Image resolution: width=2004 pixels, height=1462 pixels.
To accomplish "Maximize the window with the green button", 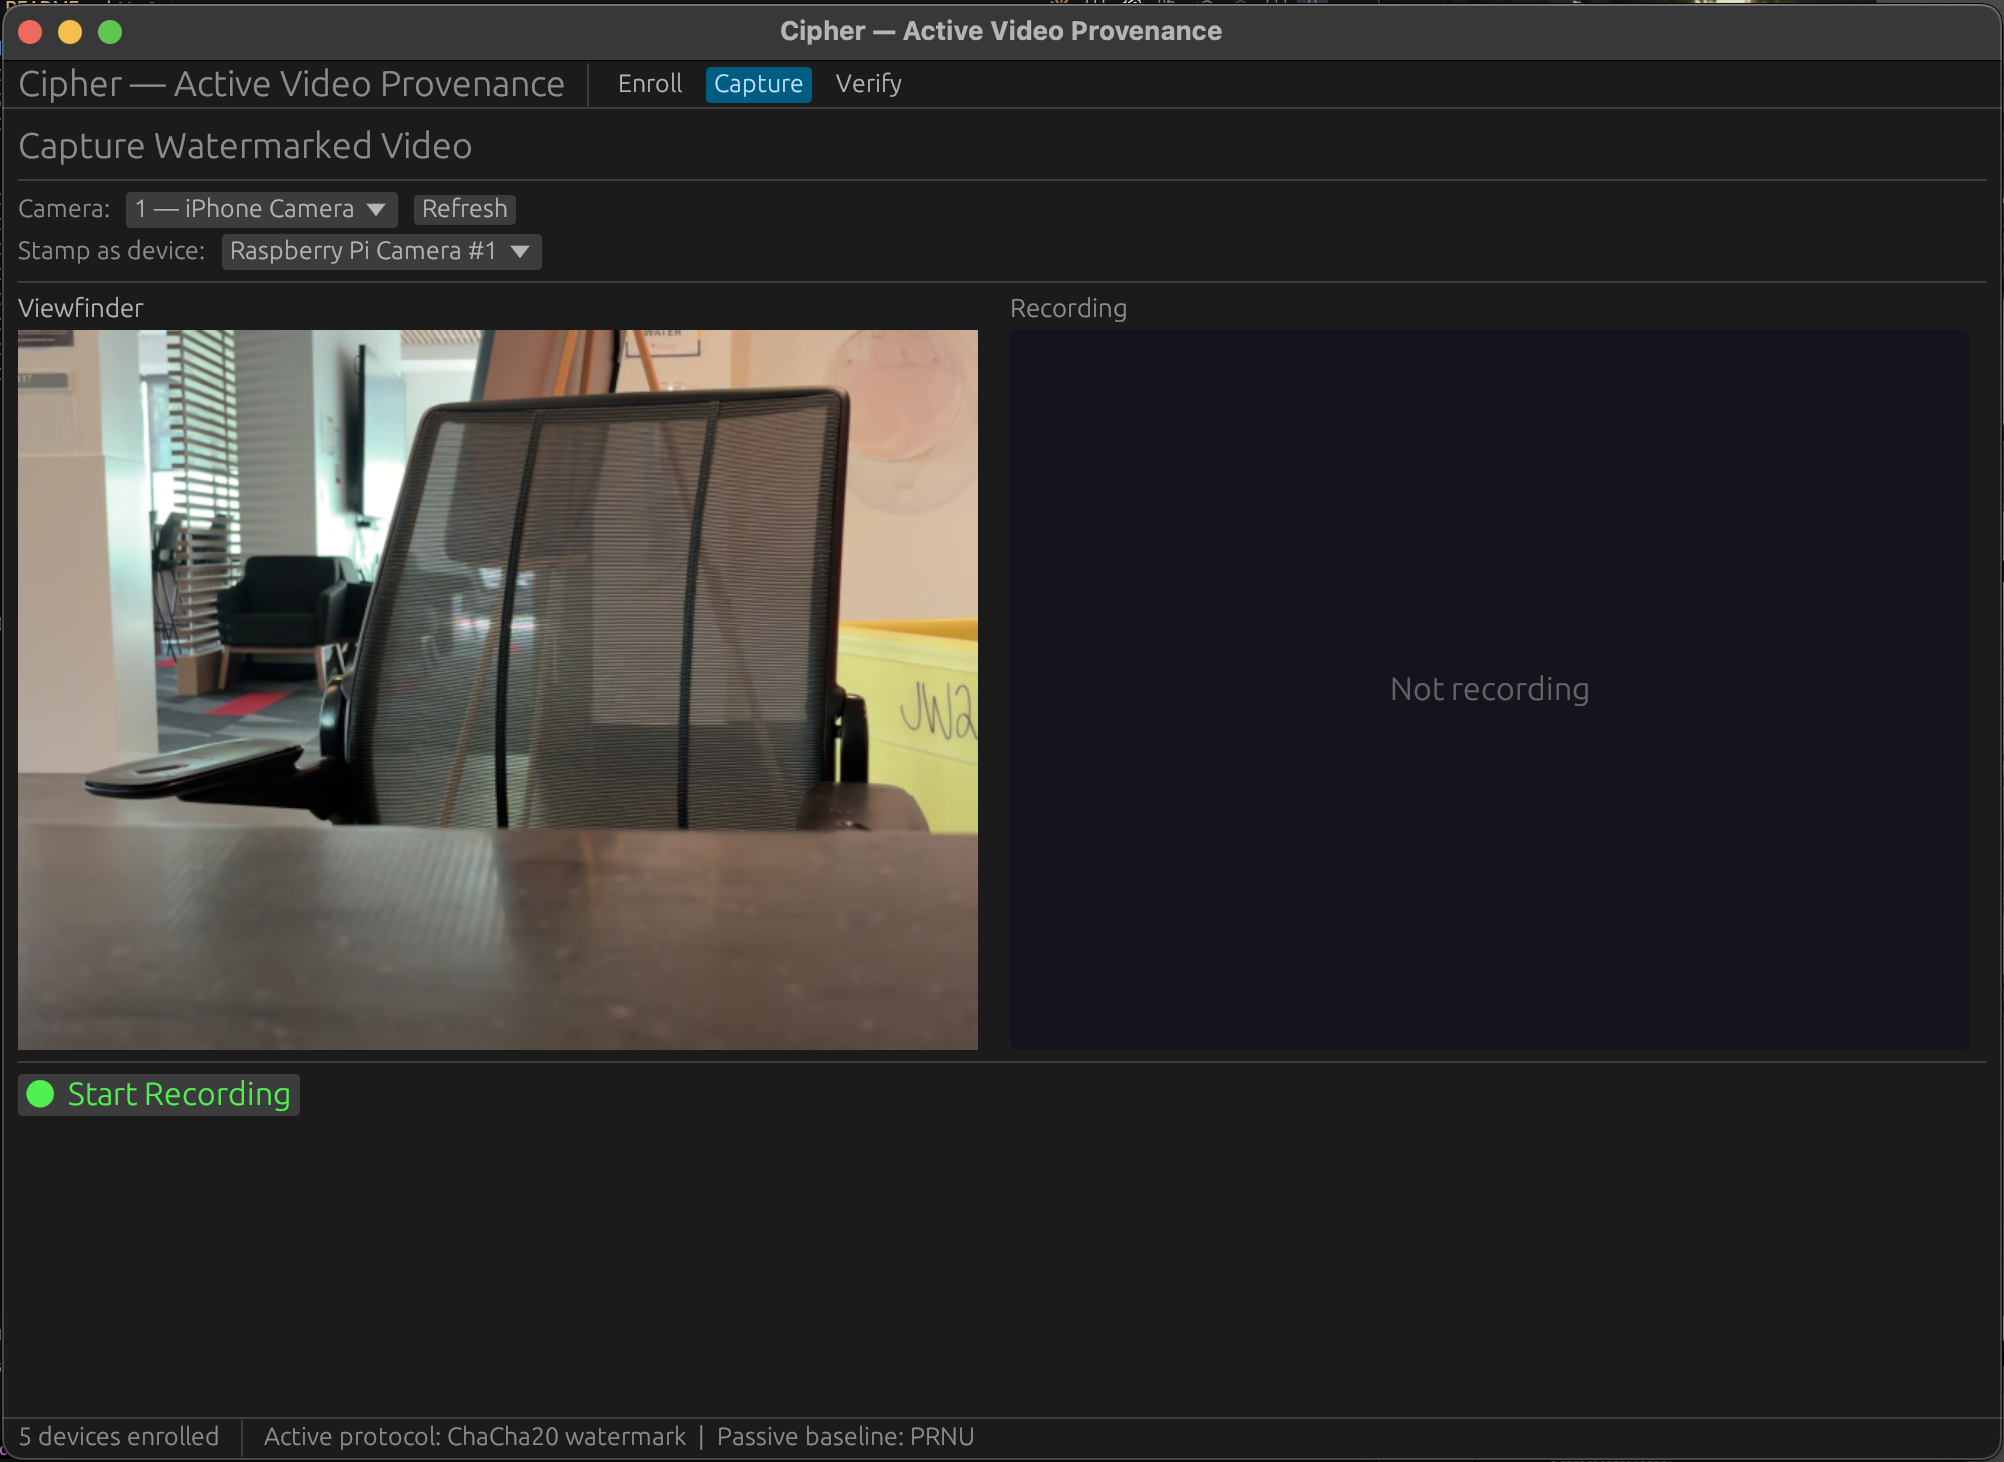I will click(110, 32).
